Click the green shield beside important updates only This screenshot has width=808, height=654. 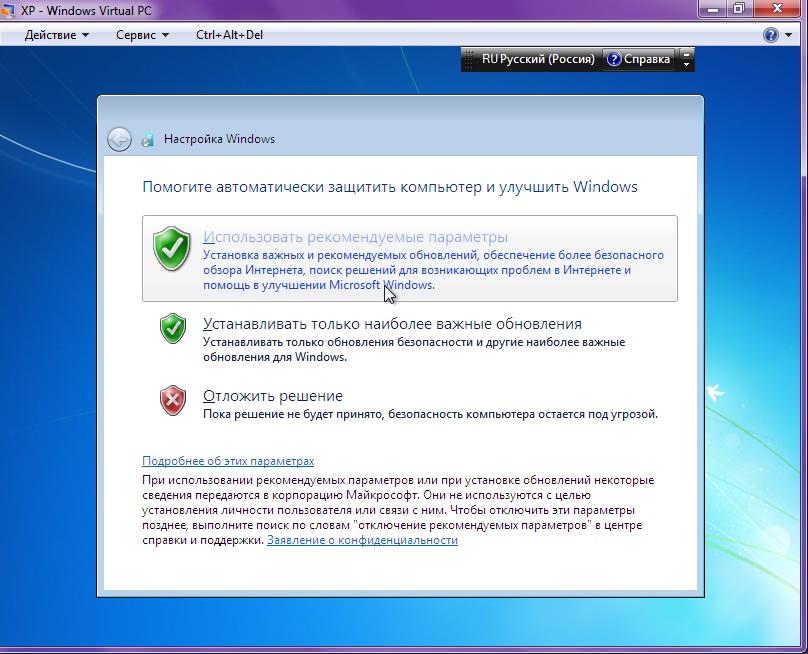(173, 328)
